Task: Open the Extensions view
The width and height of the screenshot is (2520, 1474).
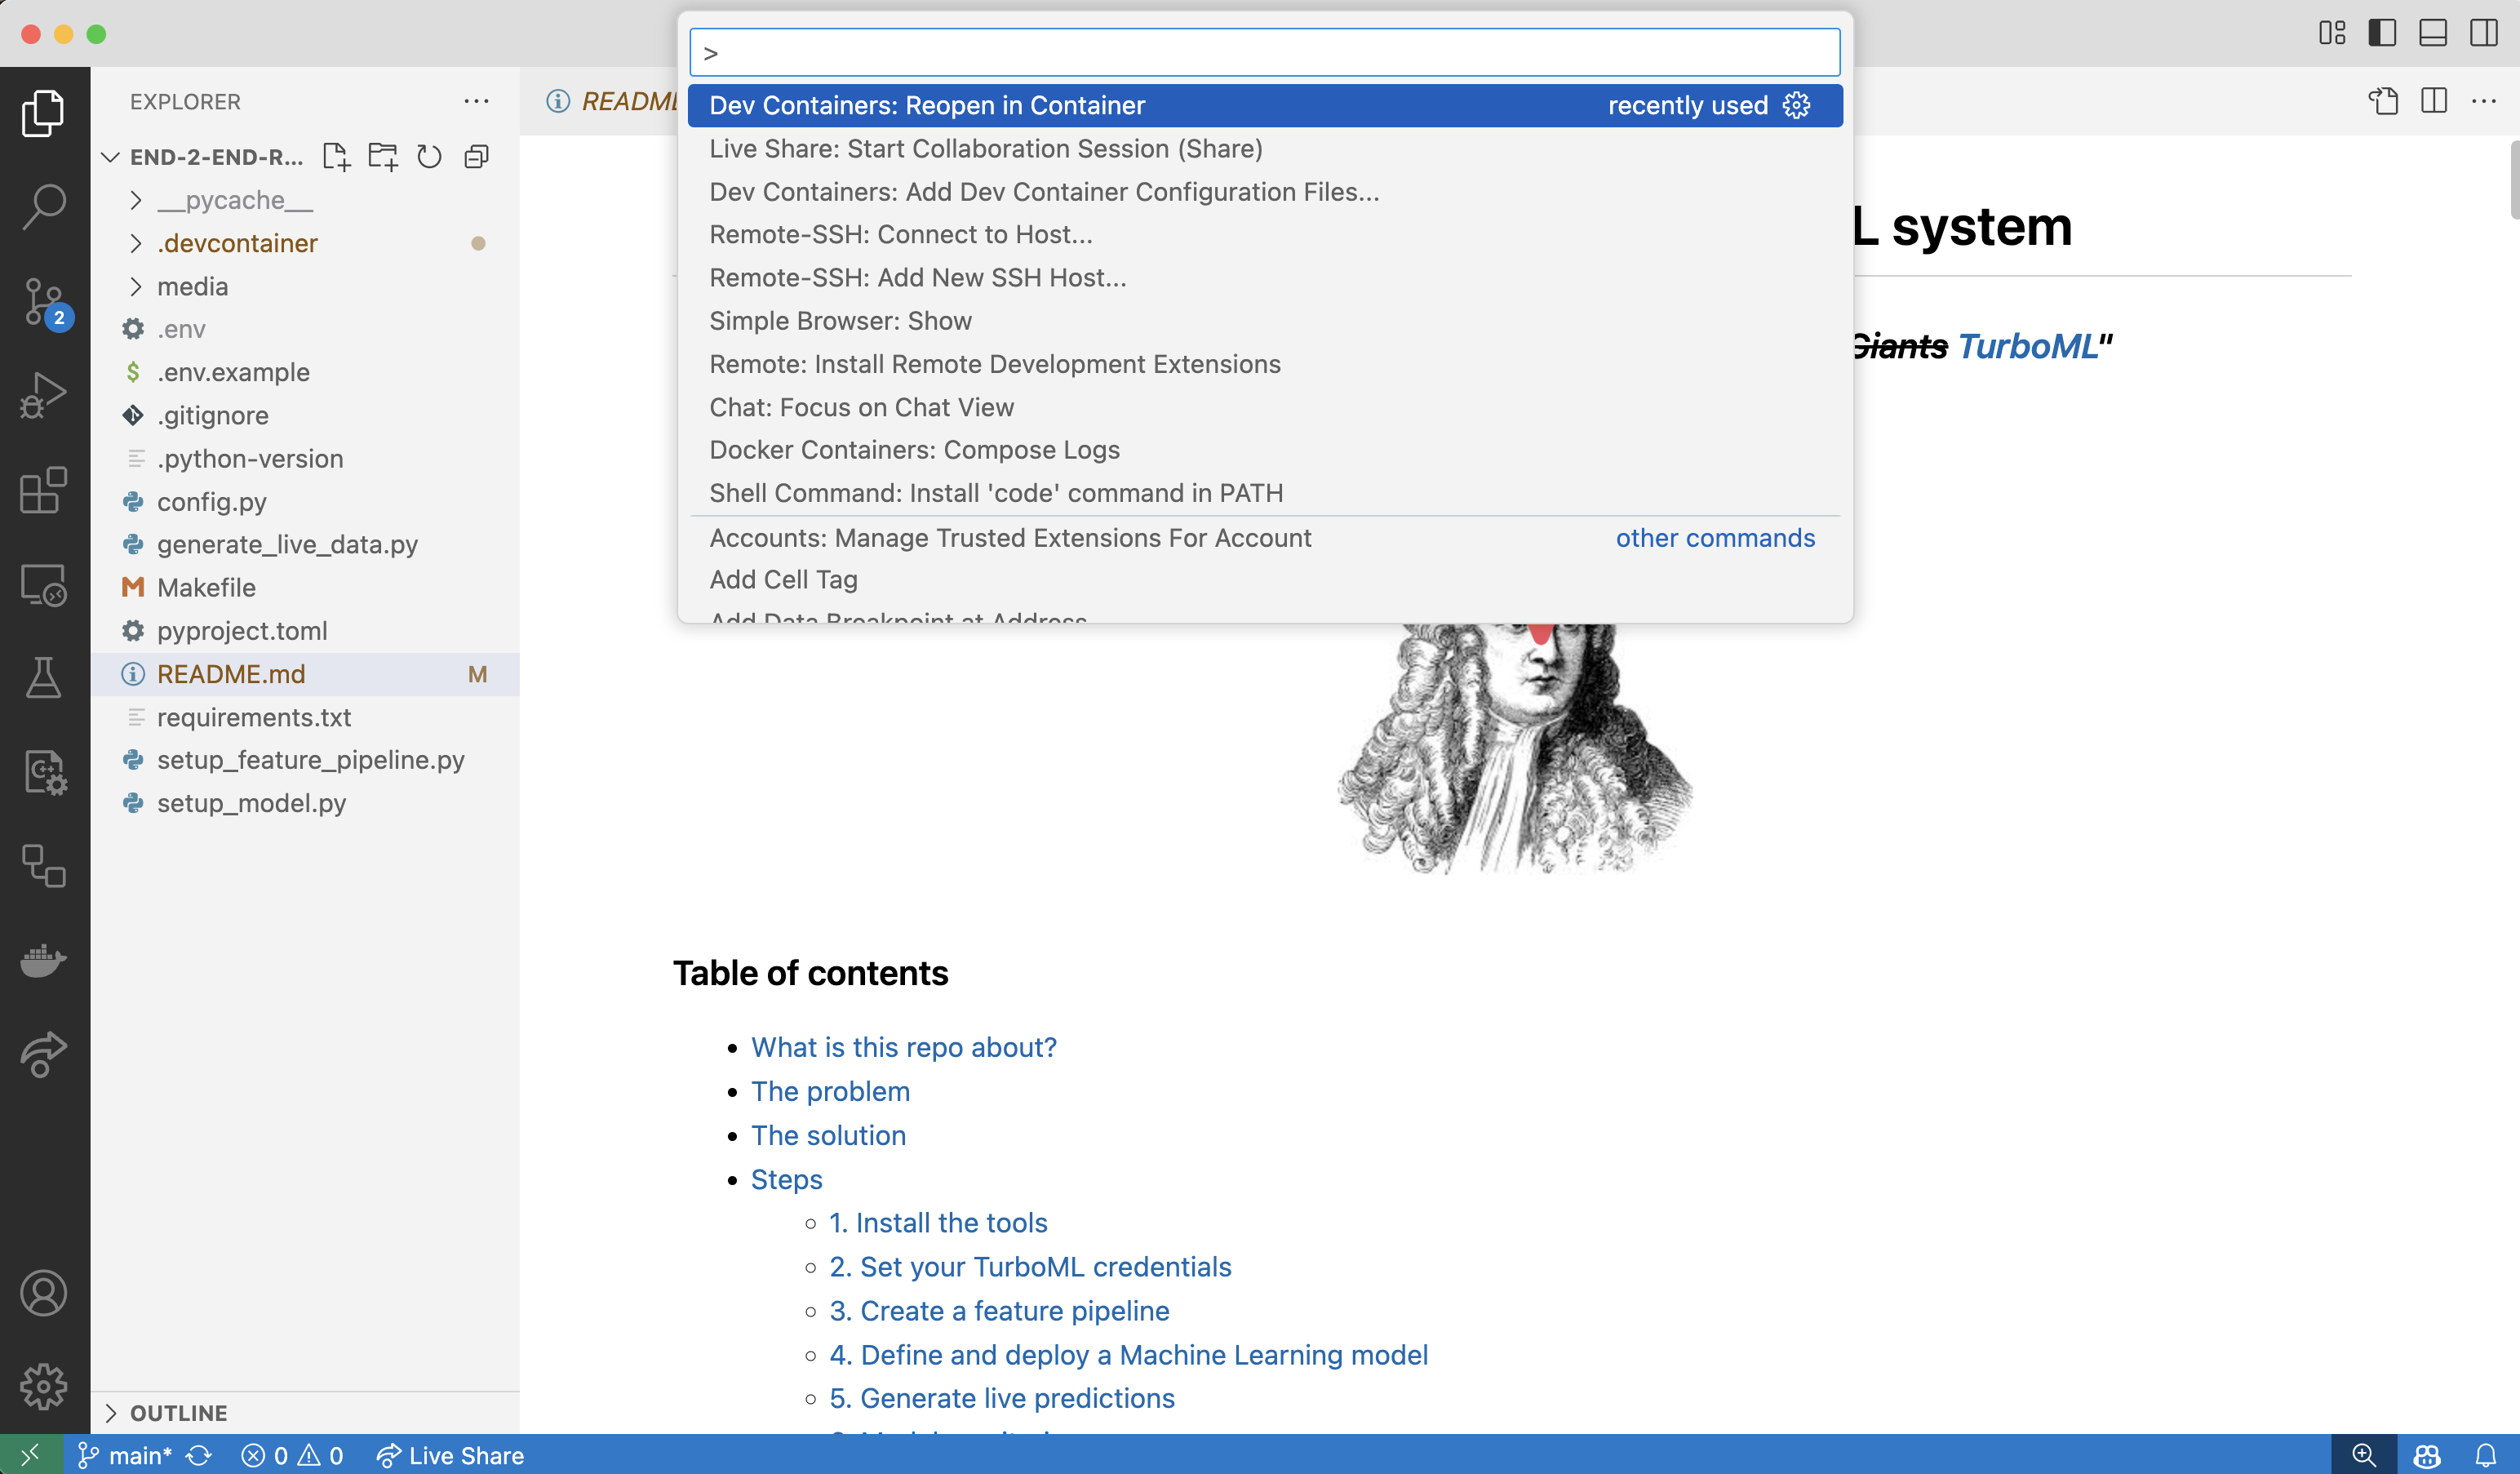Action: [x=44, y=490]
